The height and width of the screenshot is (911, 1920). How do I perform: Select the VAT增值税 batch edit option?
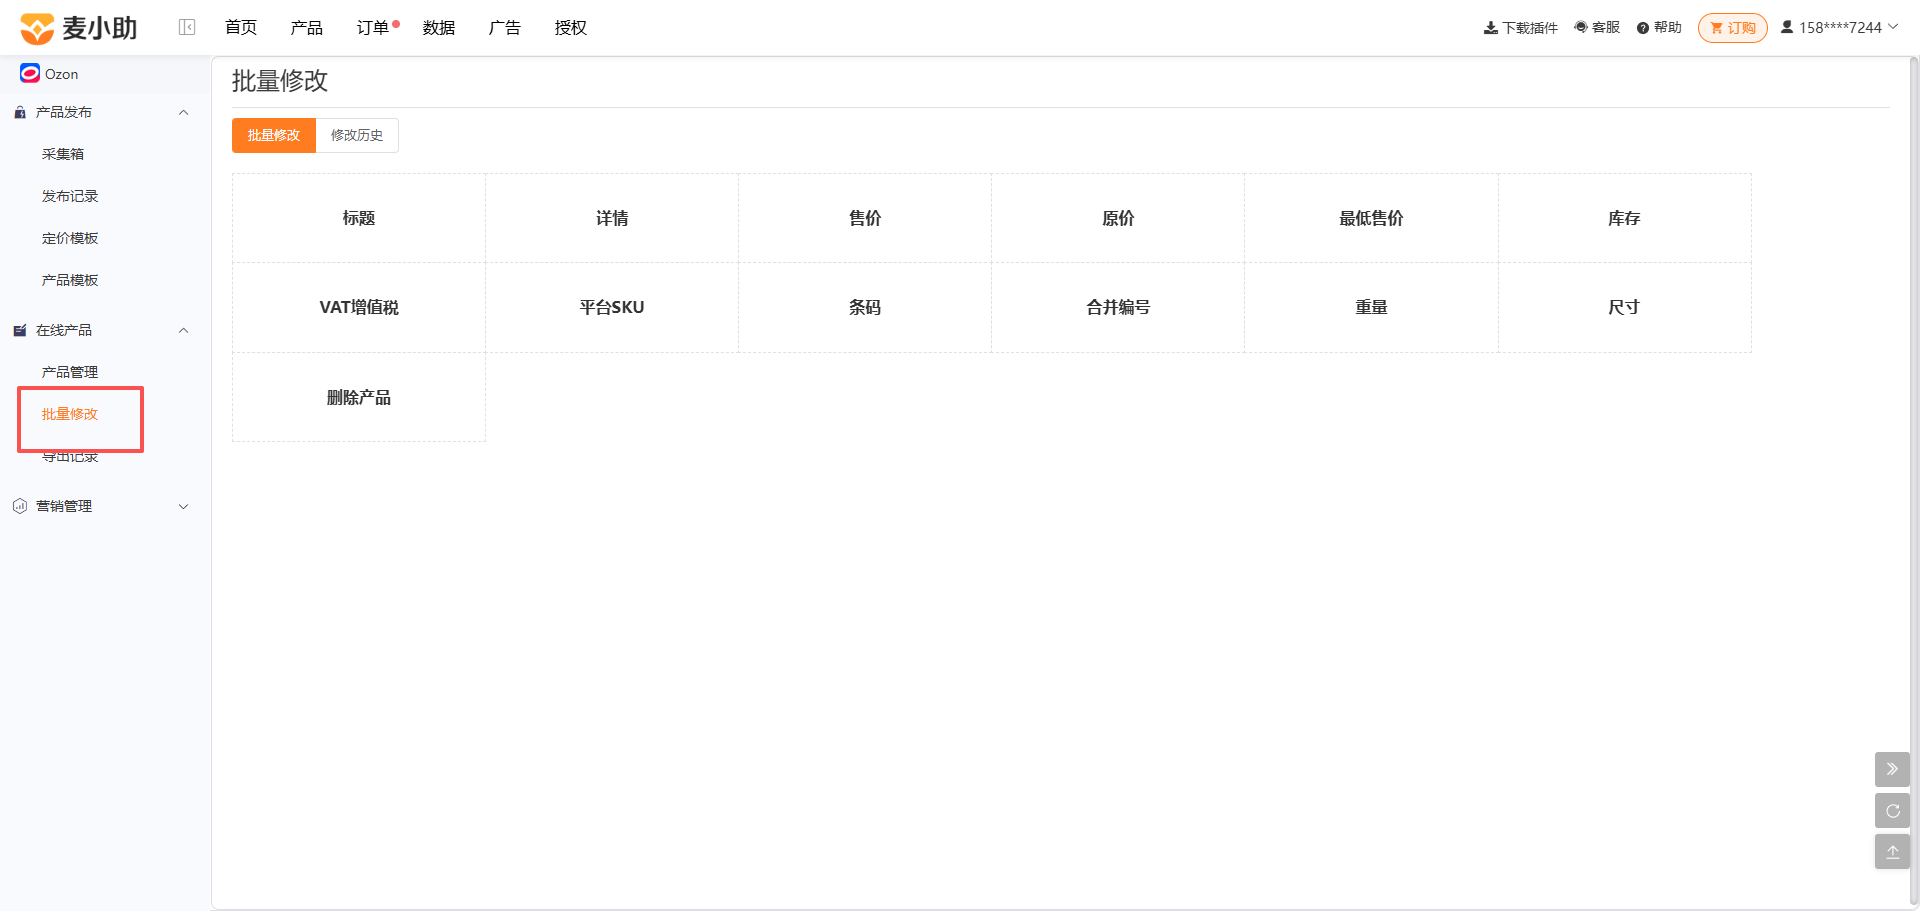point(359,307)
